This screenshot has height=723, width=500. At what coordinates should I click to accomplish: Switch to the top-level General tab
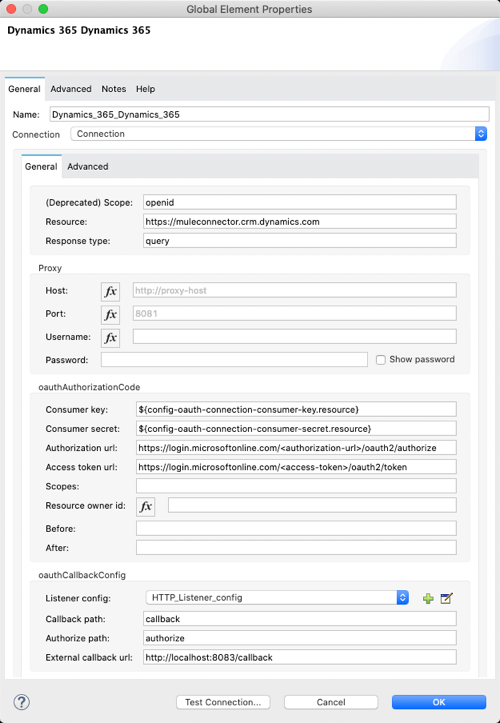(24, 89)
